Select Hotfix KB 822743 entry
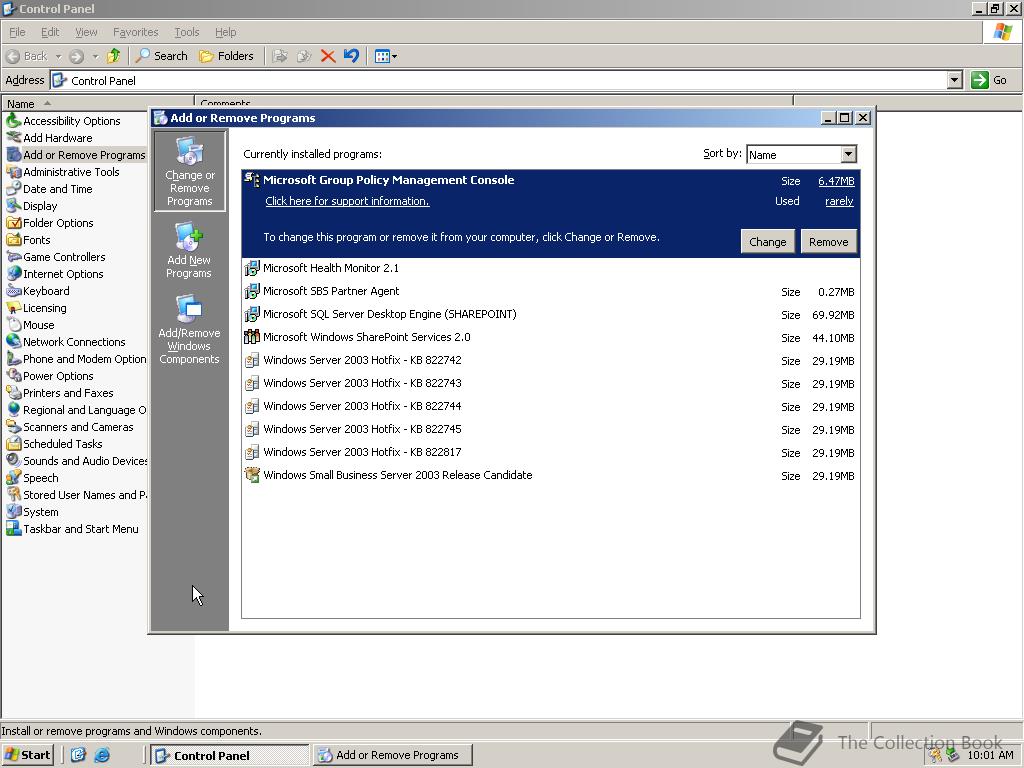This screenshot has width=1024, height=768. click(x=551, y=383)
